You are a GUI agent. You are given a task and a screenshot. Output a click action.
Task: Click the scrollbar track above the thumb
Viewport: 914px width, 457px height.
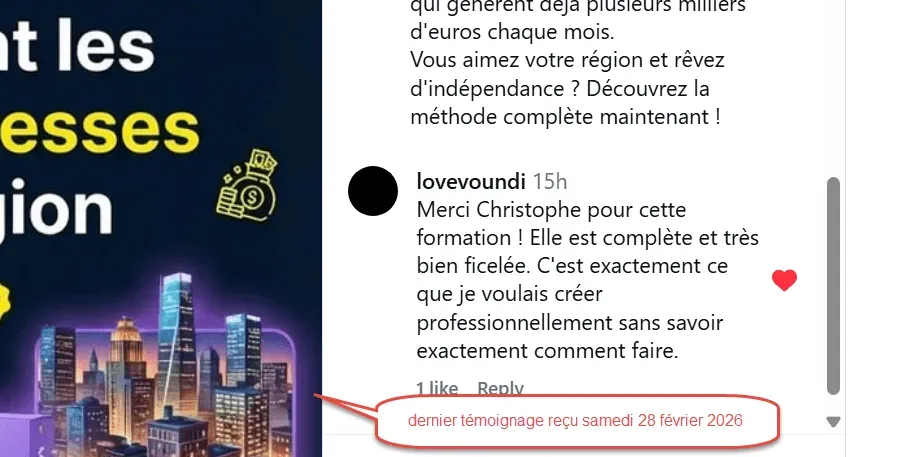pos(834,87)
